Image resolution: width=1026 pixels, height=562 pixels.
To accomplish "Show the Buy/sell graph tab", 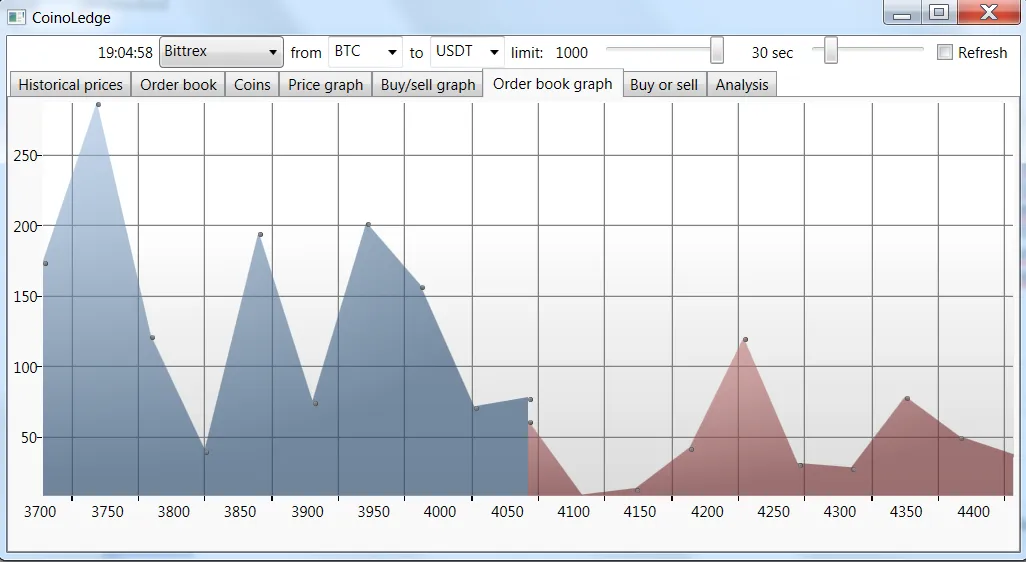I will click(428, 84).
